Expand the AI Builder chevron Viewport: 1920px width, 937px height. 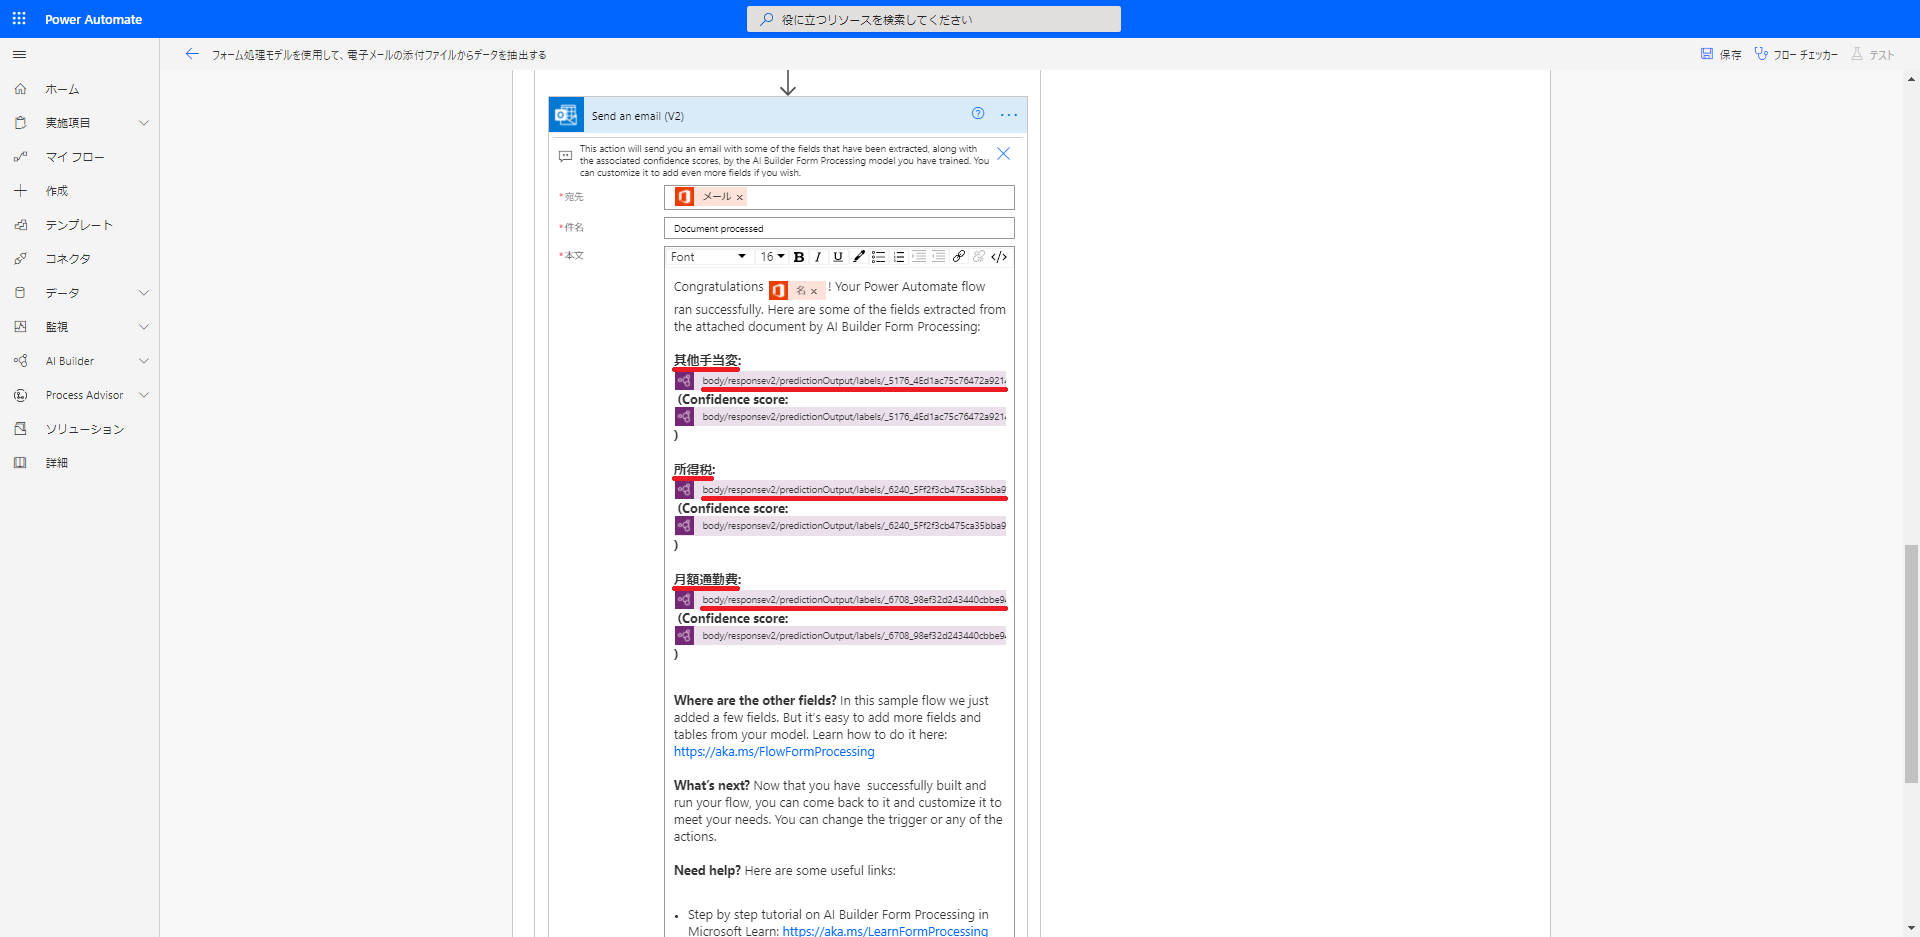coord(143,361)
